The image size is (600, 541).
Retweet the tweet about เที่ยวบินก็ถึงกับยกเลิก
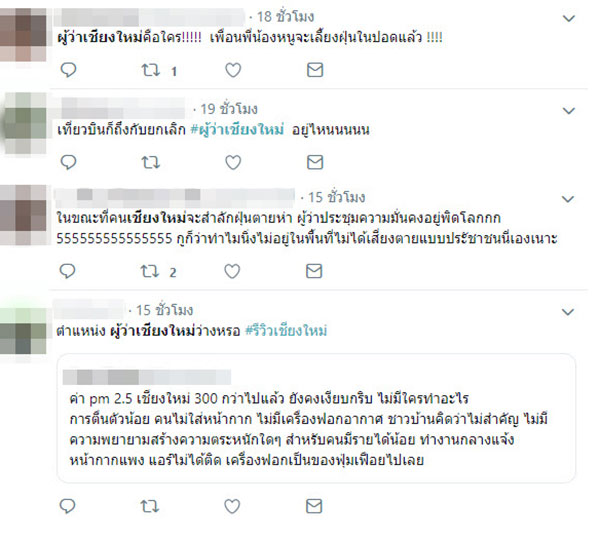click(x=150, y=163)
